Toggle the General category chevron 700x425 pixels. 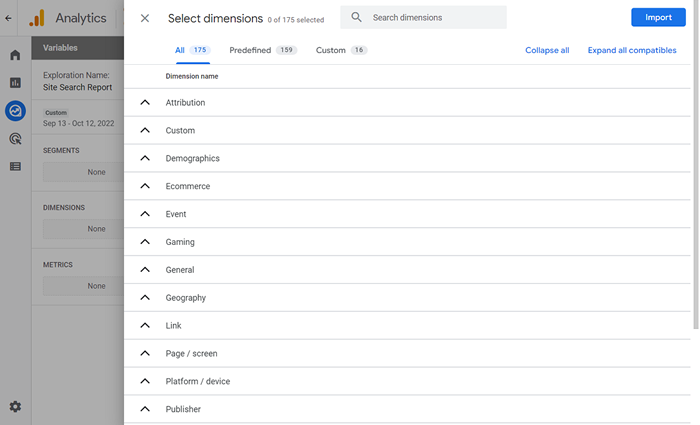point(145,270)
